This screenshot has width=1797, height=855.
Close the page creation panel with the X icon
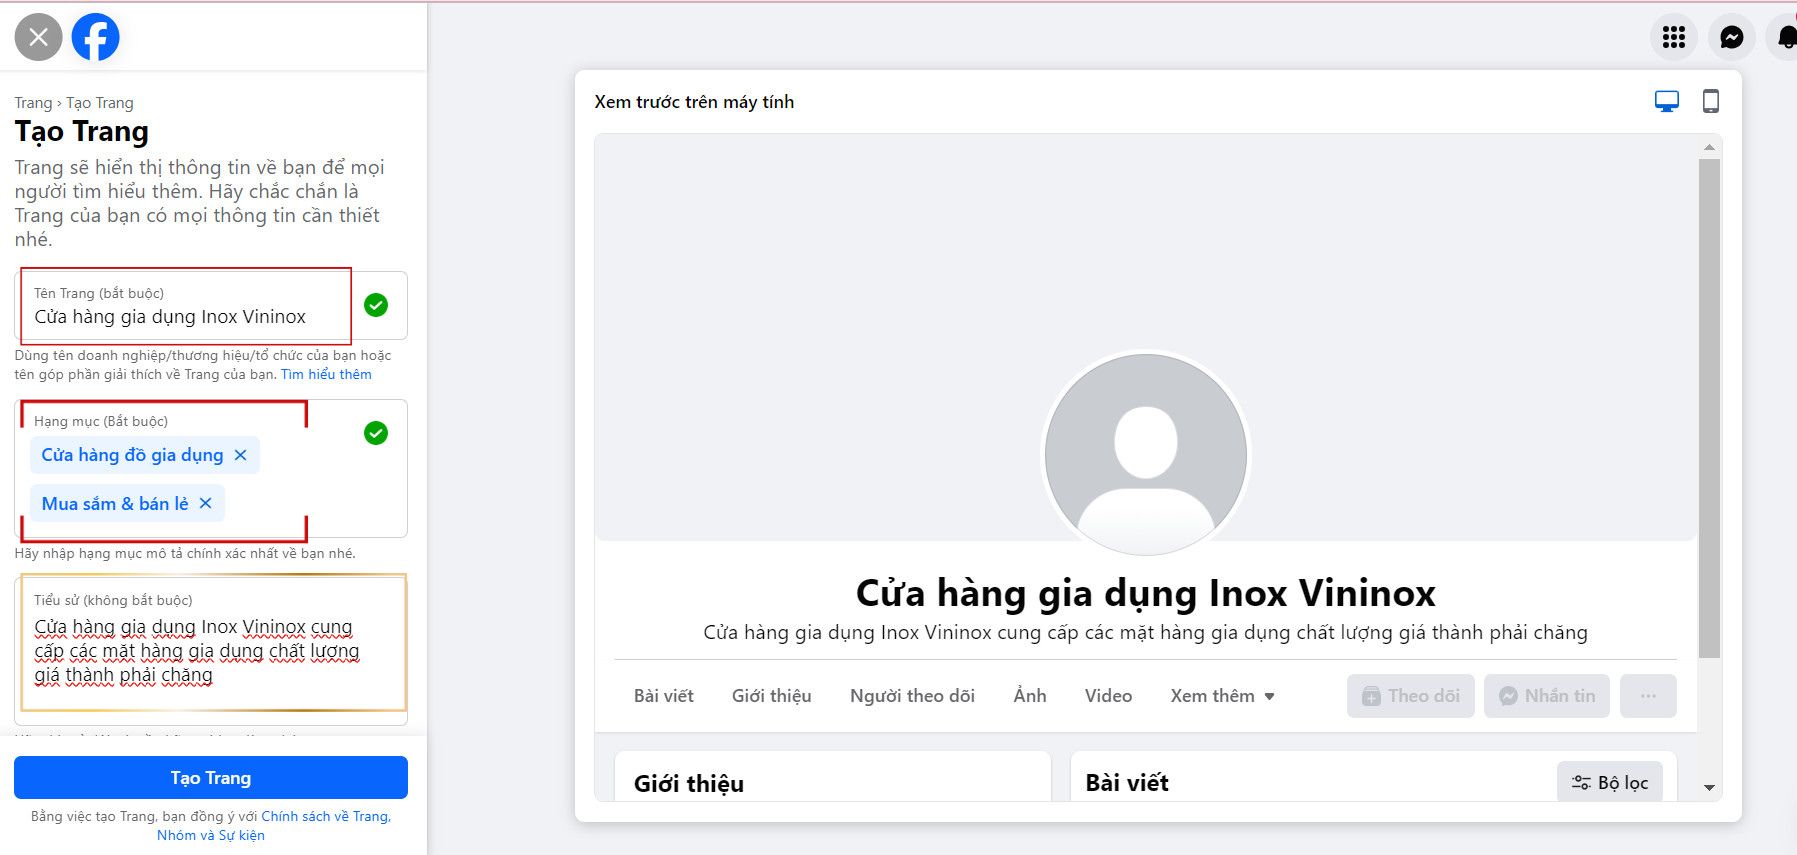(x=38, y=37)
